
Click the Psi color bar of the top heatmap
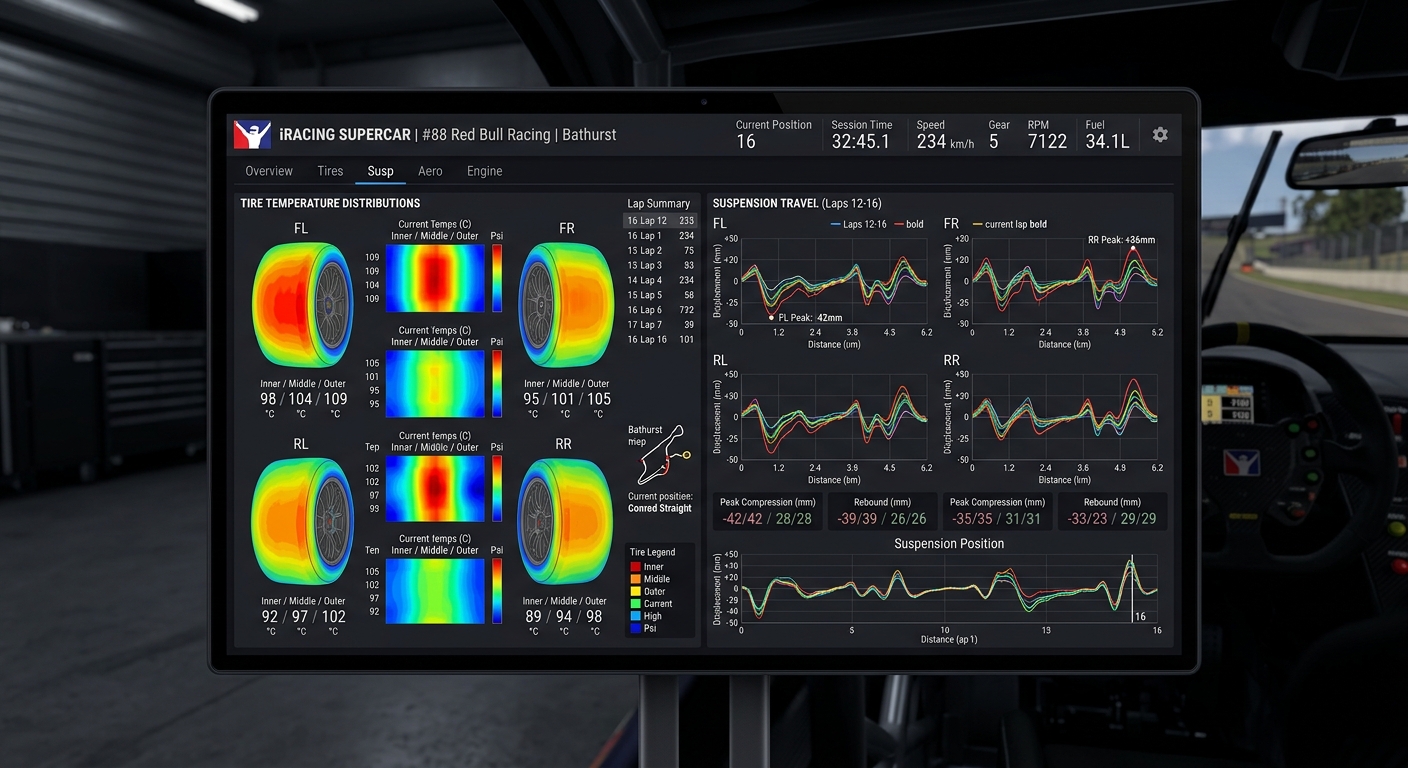[x=497, y=279]
